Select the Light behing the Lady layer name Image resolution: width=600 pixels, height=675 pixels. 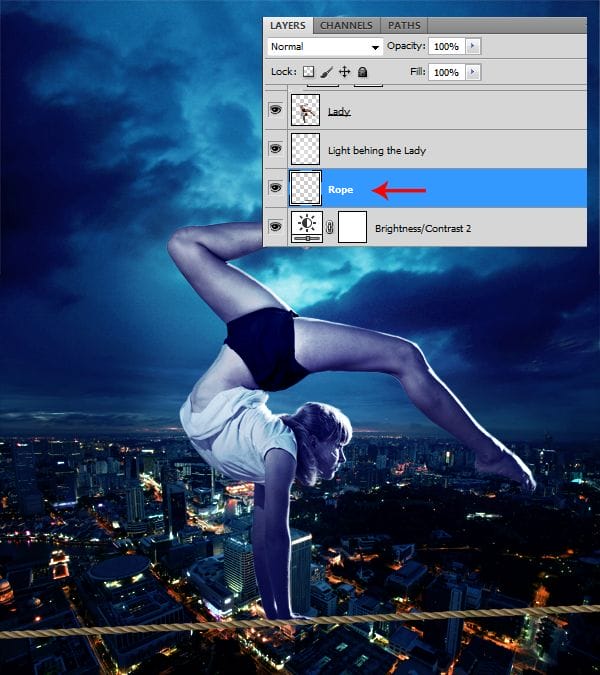pyautogui.click(x=377, y=151)
